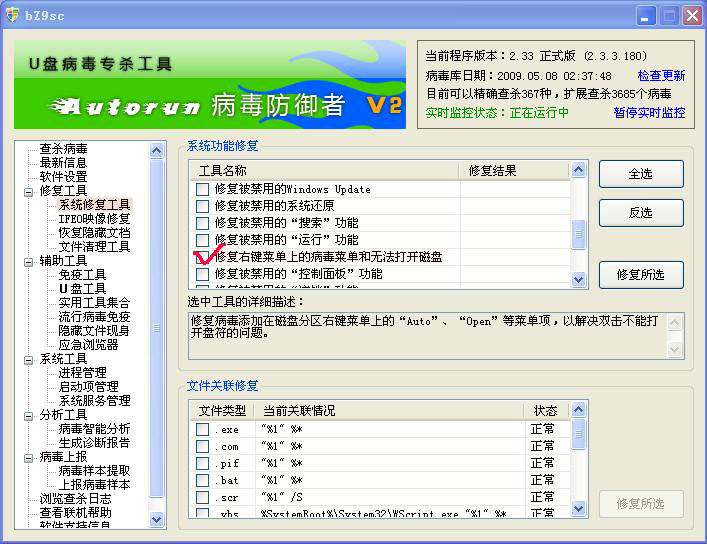Click the 状态 column header
707x544 pixels.
546,410
